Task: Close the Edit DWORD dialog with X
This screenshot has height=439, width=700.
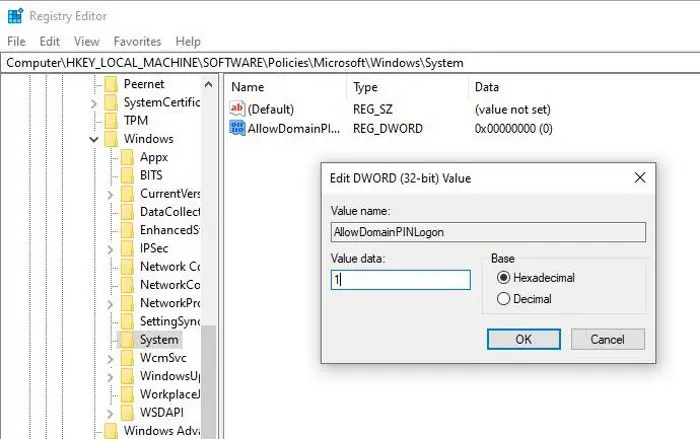Action: 640,178
